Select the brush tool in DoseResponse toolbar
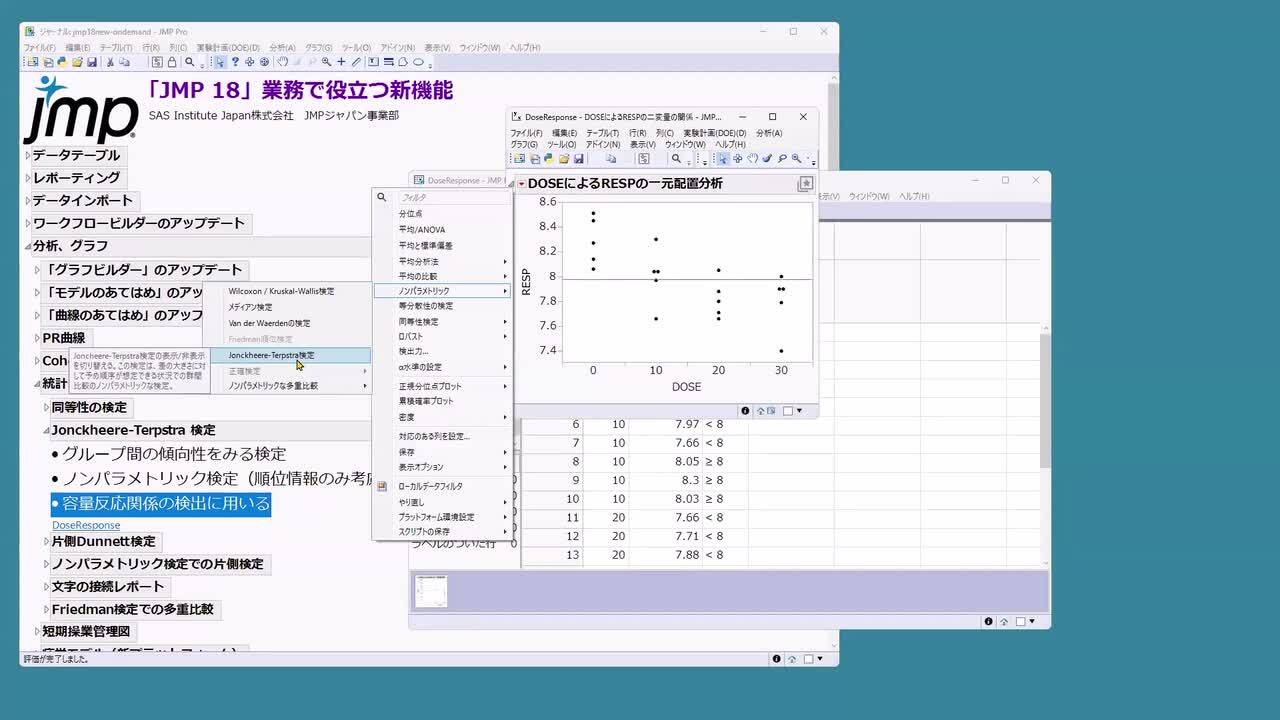 (x=767, y=159)
